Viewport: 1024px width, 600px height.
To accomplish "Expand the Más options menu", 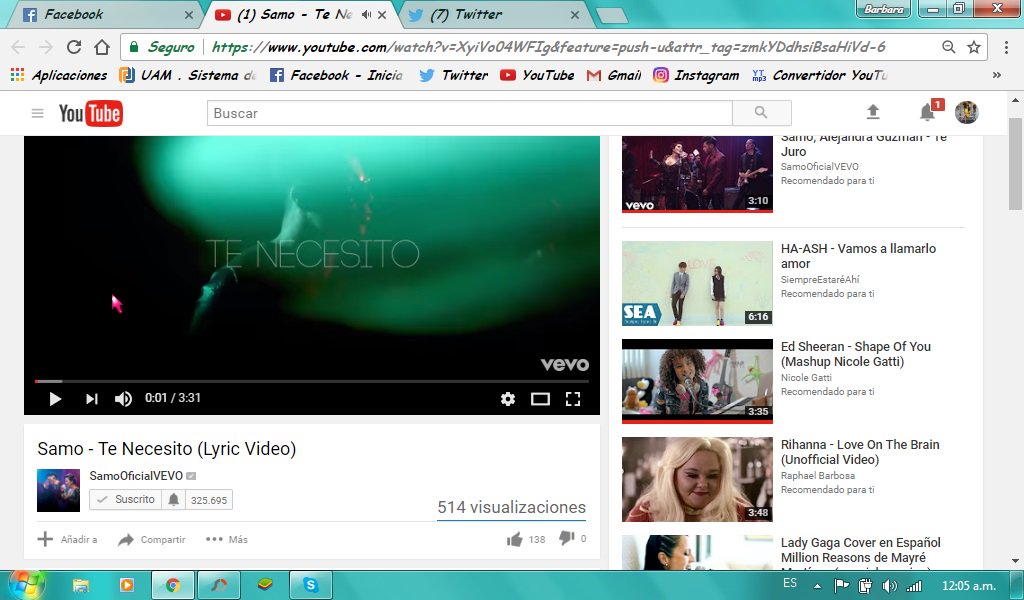I will pyautogui.click(x=227, y=539).
